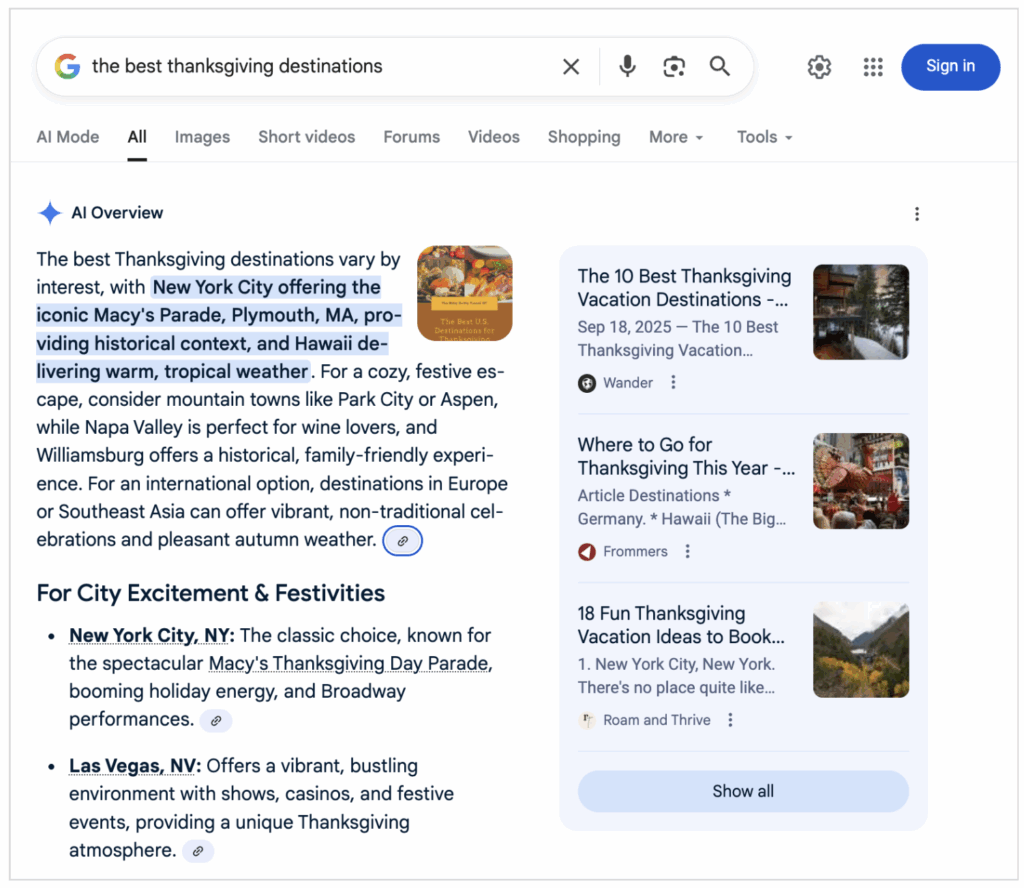Open the Tools dropdown
Viewport: 1024px width, 888px height.
[x=763, y=137]
